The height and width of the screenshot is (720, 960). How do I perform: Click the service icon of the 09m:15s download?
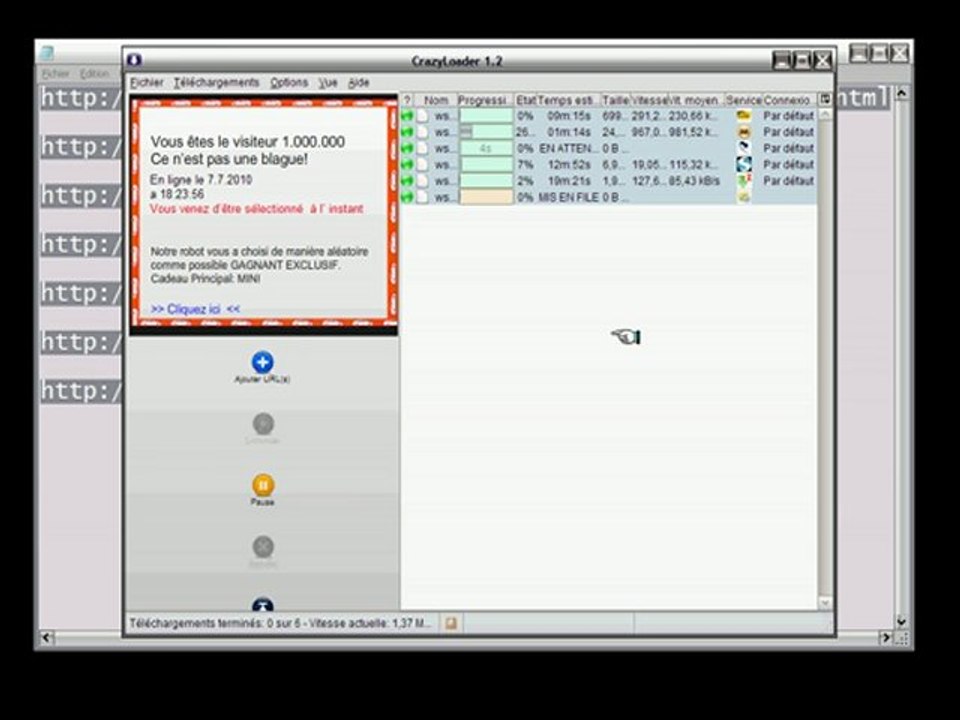tap(743, 116)
